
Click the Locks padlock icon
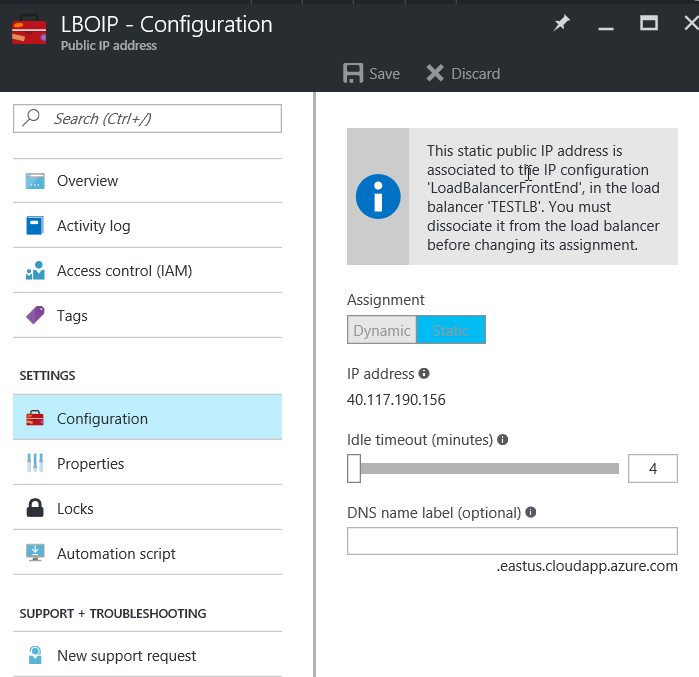(36, 509)
